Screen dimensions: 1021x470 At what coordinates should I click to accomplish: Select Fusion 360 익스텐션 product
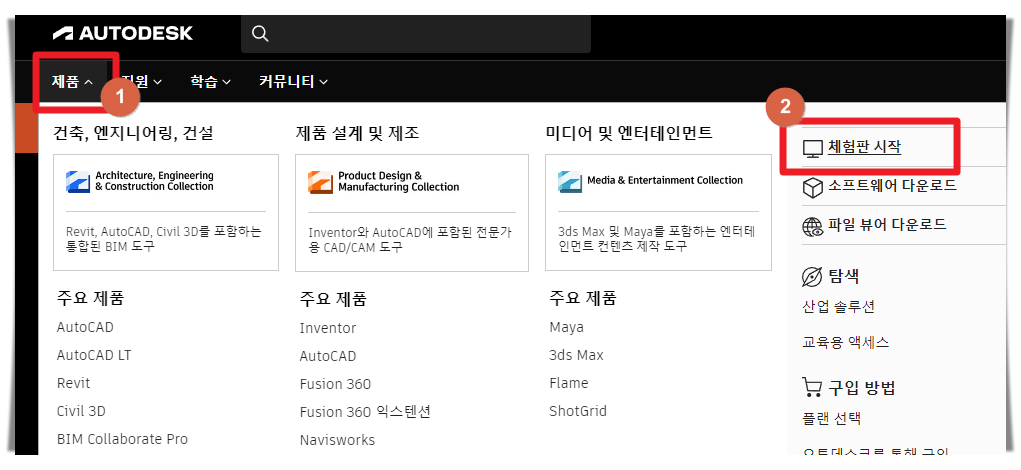pos(365,412)
